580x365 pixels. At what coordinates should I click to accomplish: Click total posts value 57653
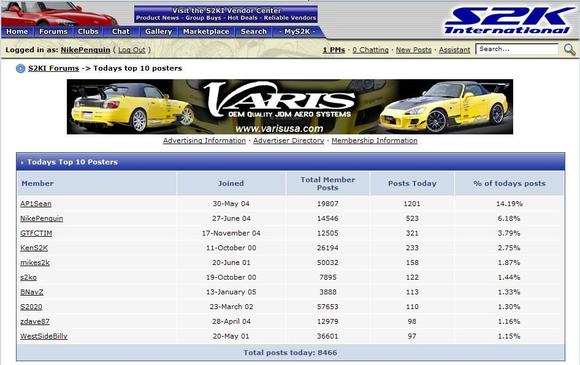click(x=328, y=307)
